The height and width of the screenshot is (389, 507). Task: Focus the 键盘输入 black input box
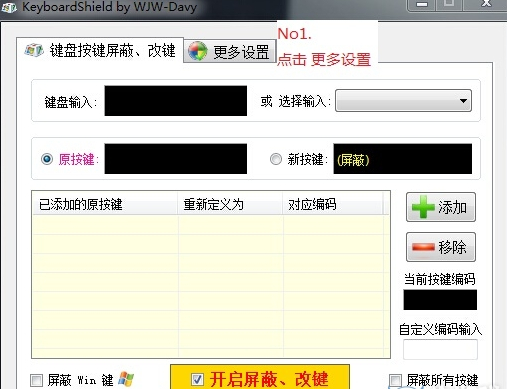(x=176, y=101)
